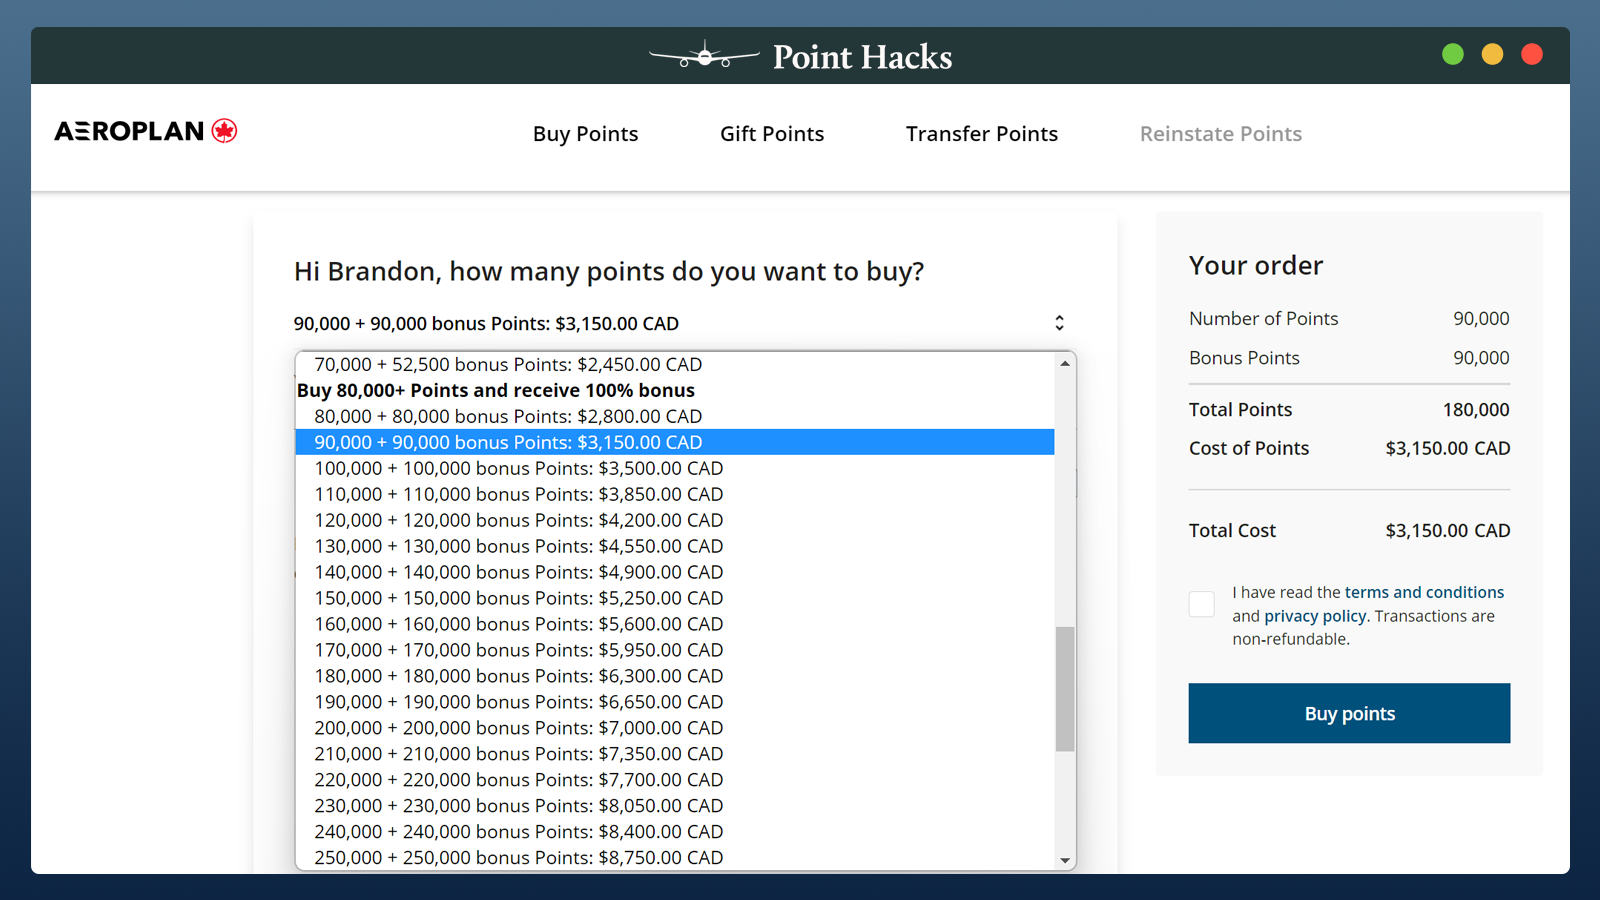Pick 190,000 + 190,000 bonus Points option
This screenshot has height=900, width=1600.
point(675,702)
